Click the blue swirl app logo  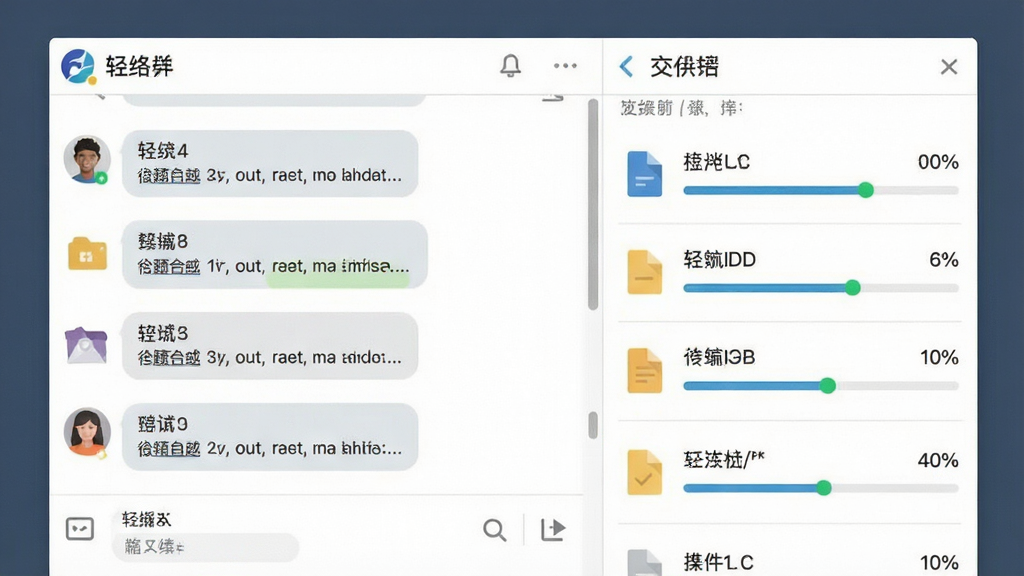[78, 67]
